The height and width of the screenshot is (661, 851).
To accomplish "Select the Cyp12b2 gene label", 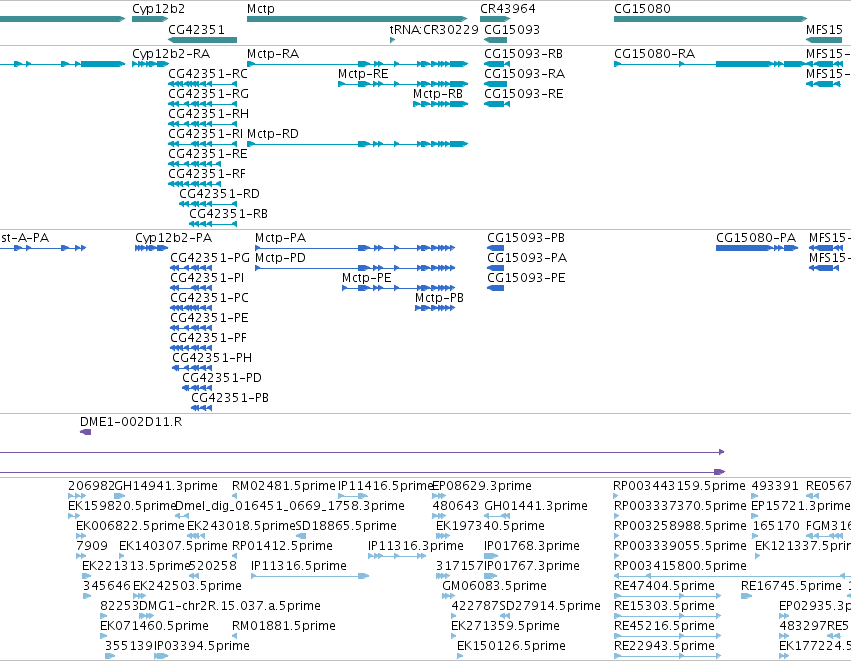I will tap(158, 9).
